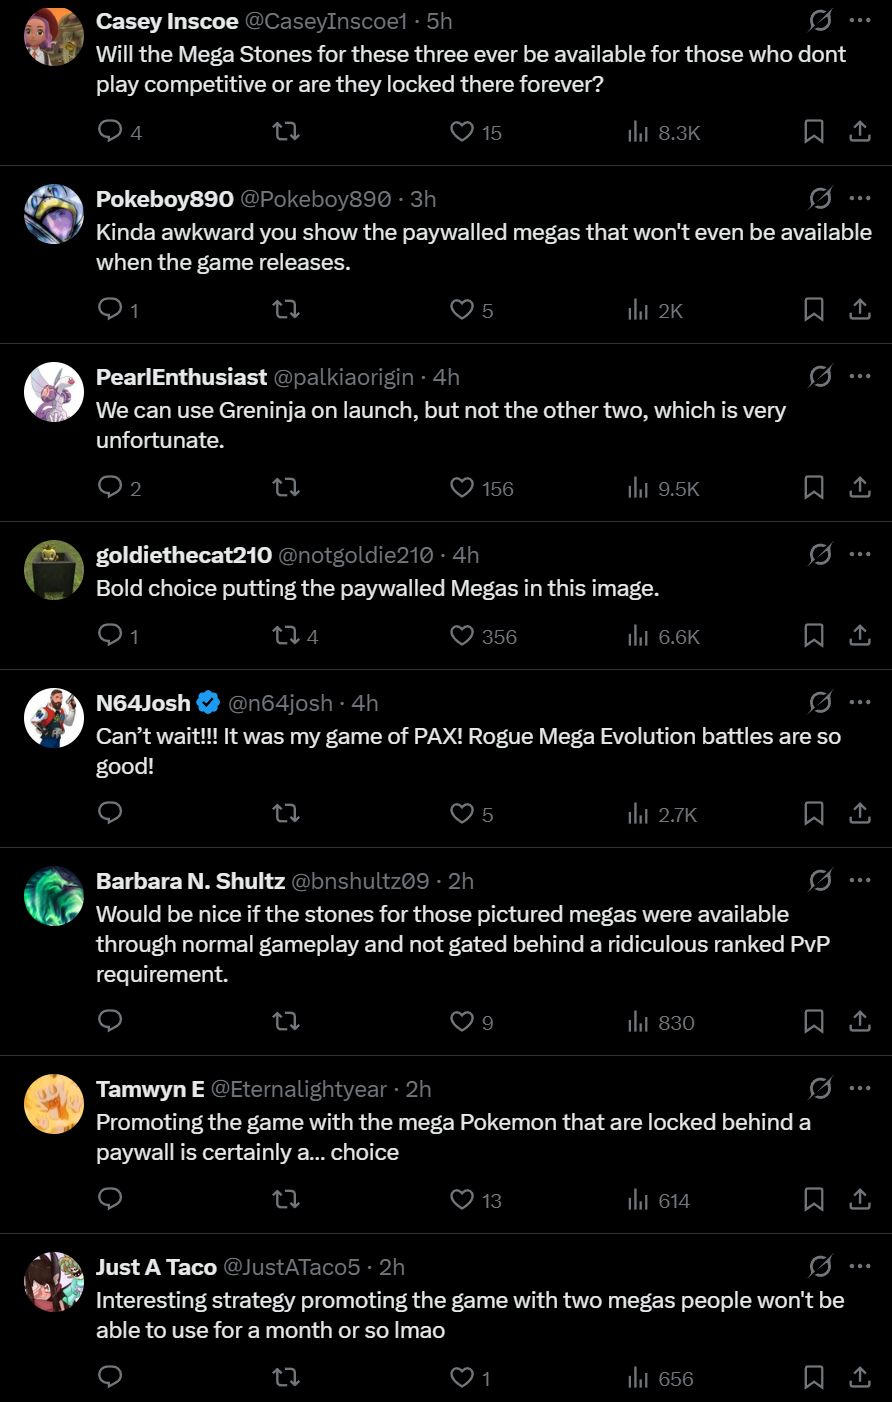892x1402 pixels.
Task: Share N64Josh's tweet via share icon
Action: 860,813
